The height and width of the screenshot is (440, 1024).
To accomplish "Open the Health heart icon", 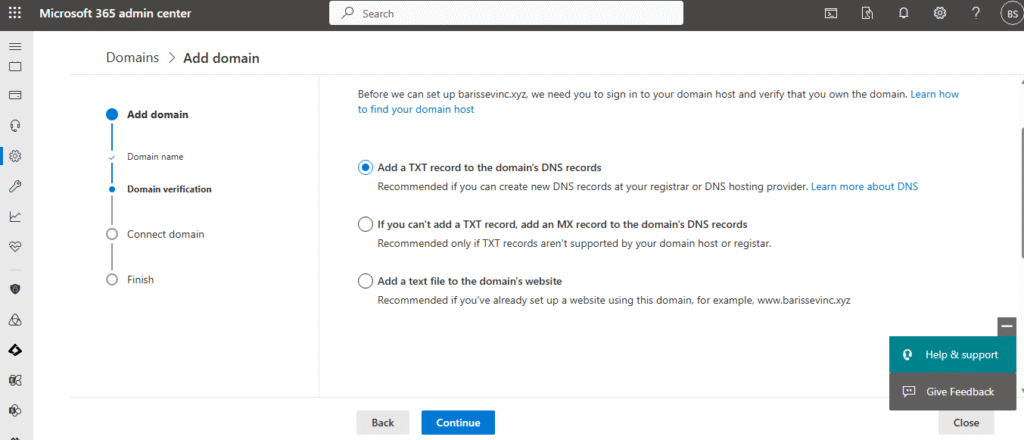I will (x=15, y=247).
